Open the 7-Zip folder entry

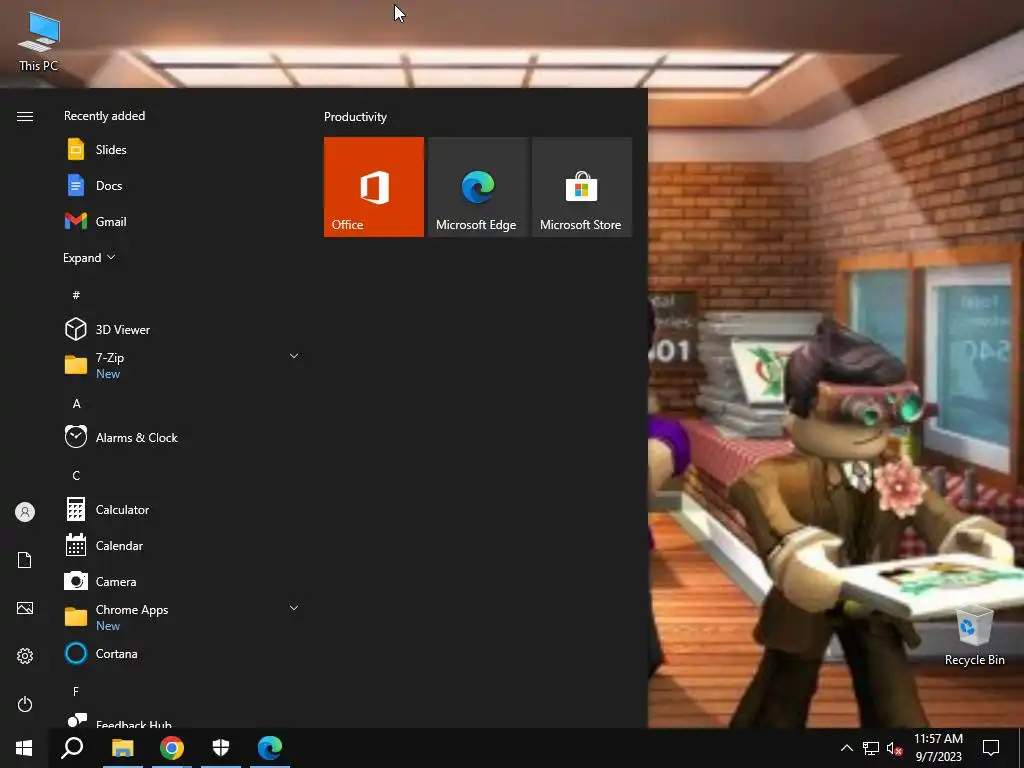click(183, 365)
